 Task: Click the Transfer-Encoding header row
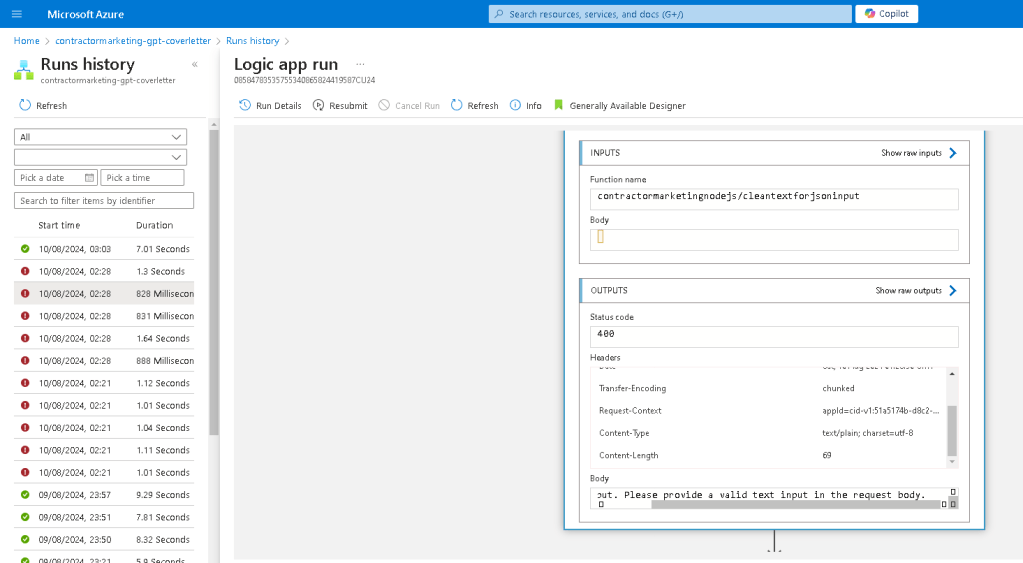769,388
